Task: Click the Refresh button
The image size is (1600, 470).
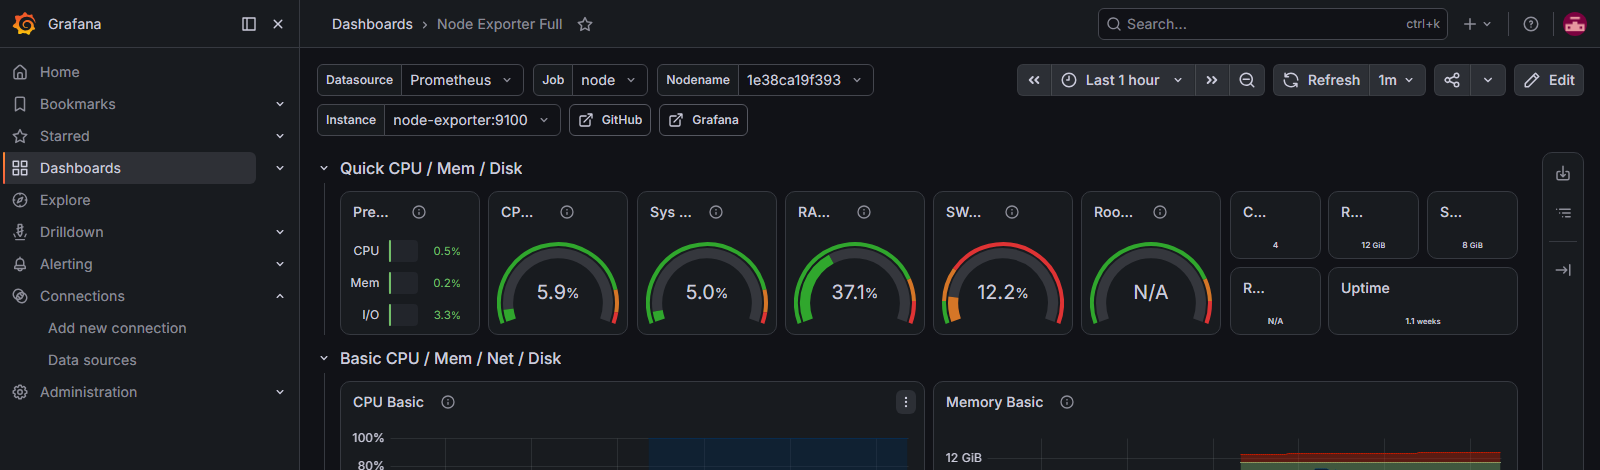Action: pos(1321,80)
